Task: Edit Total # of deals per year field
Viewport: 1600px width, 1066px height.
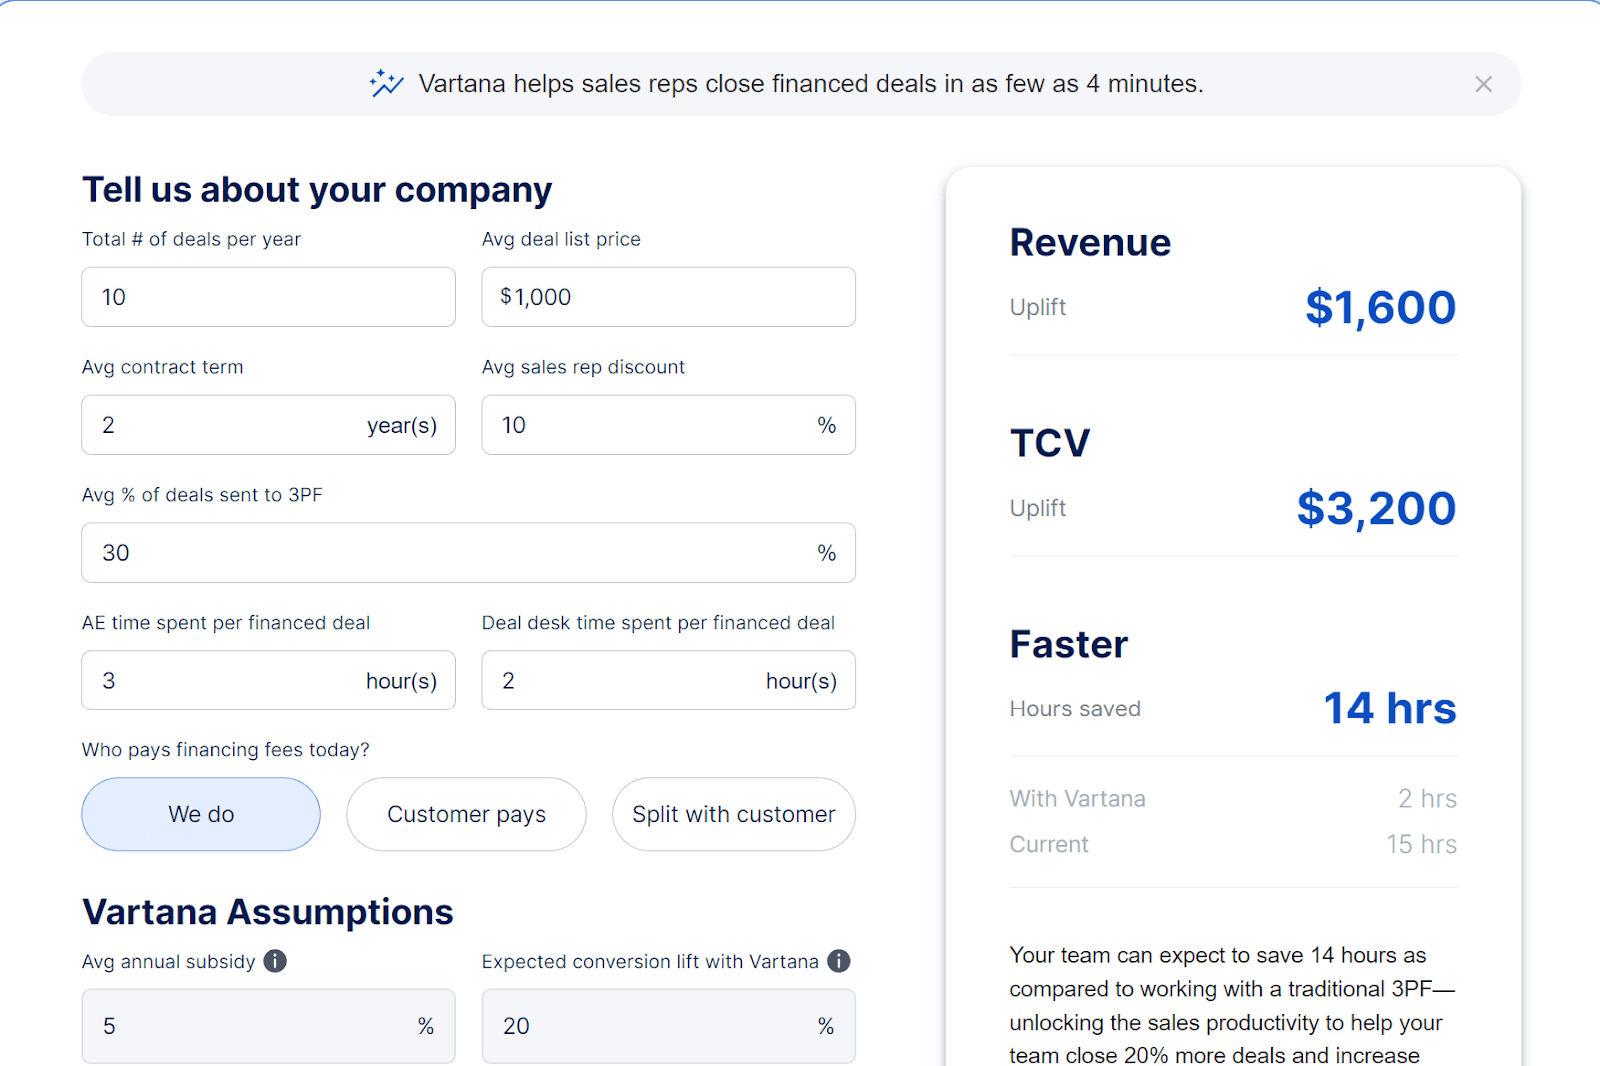Action: pyautogui.click(x=268, y=297)
